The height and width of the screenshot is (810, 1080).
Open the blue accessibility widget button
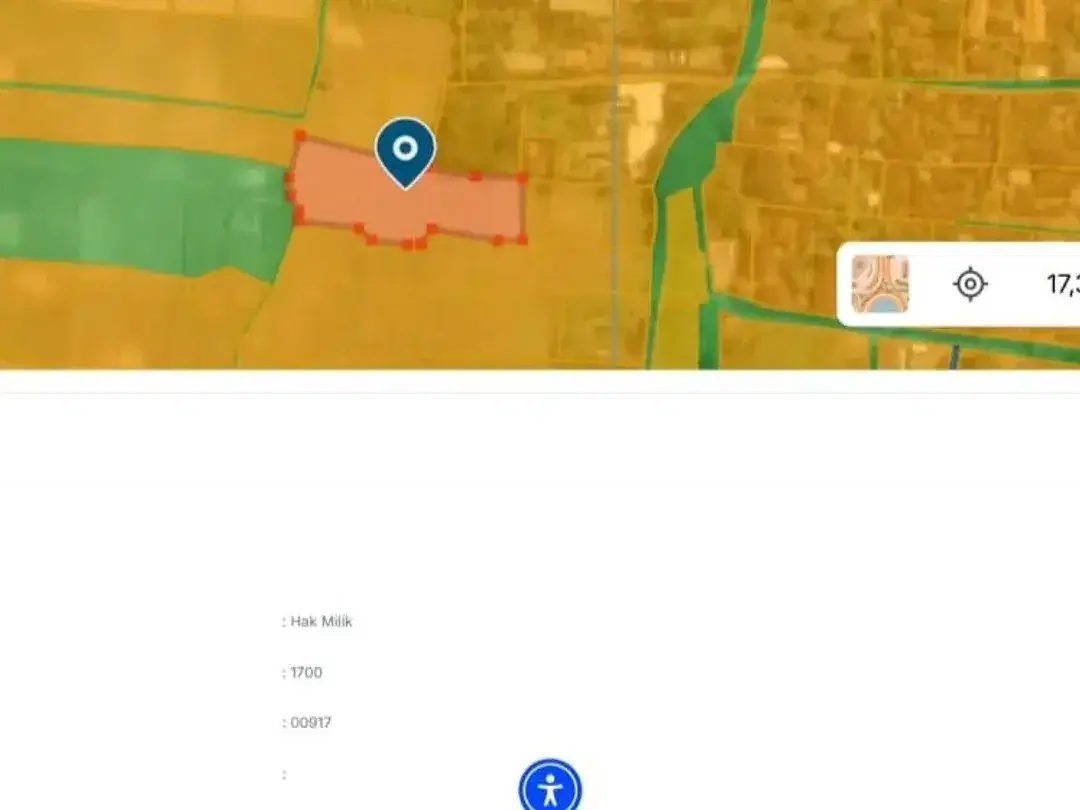(x=550, y=787)
